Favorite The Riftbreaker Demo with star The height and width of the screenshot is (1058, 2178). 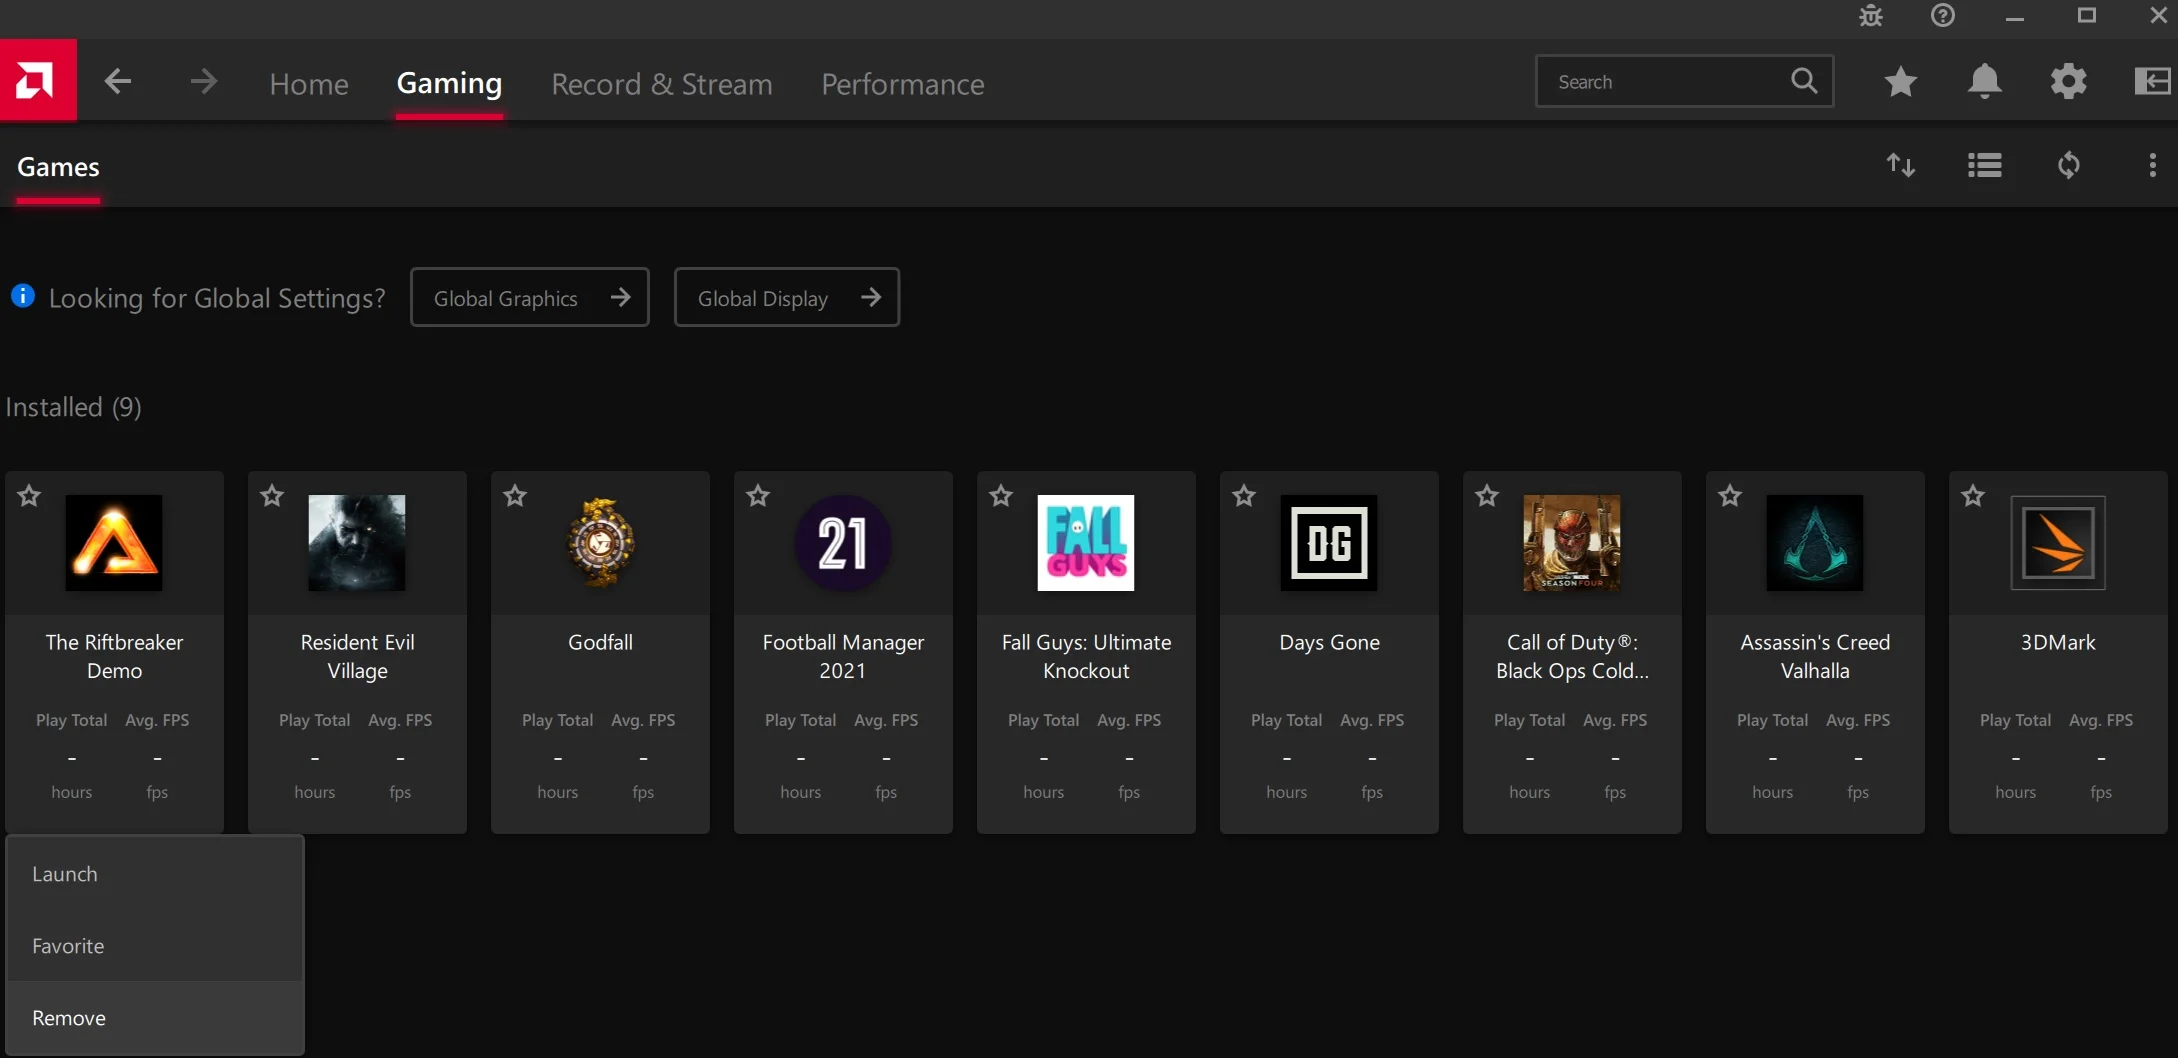tap(29, 496)
